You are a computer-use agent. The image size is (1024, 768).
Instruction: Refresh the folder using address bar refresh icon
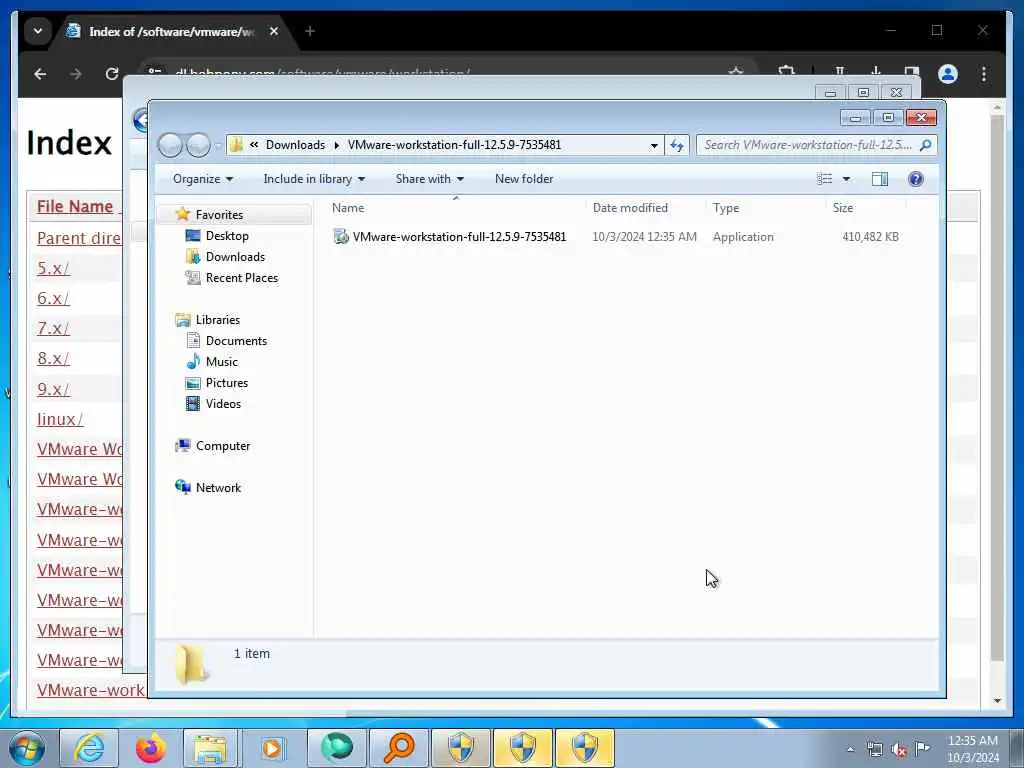coord(677,145)
